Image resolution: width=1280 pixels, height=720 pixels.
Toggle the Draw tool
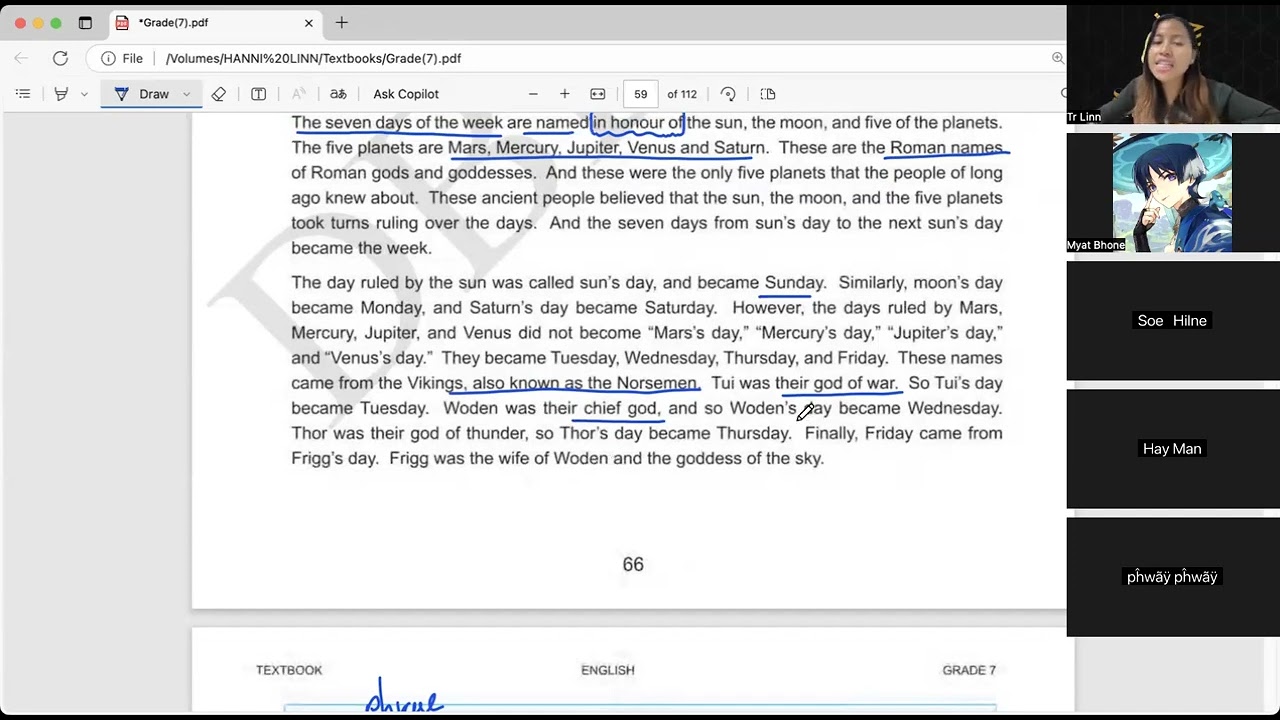tap(142, 94)
